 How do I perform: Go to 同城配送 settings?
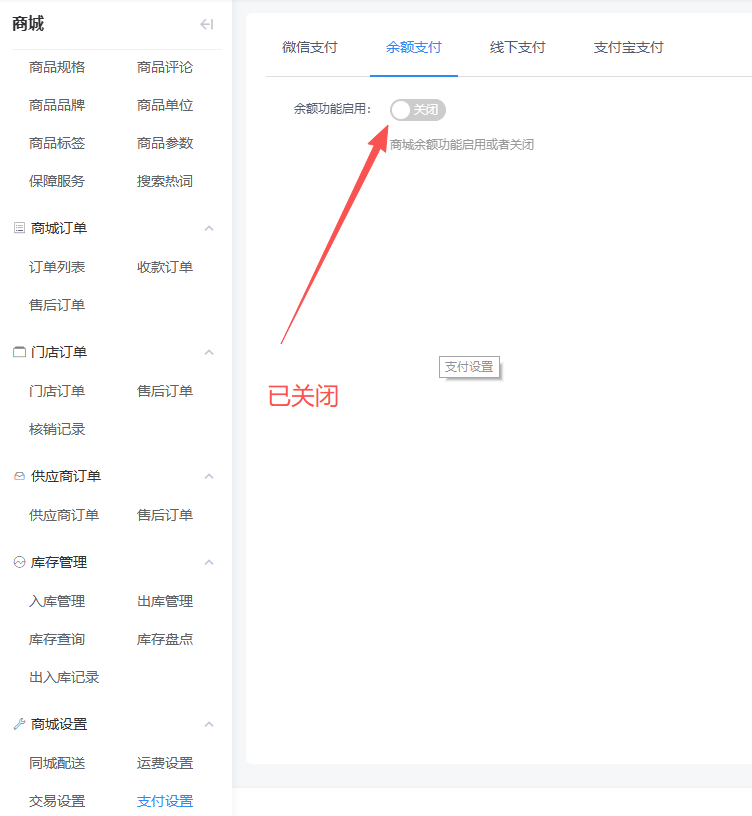pos(57,763)
